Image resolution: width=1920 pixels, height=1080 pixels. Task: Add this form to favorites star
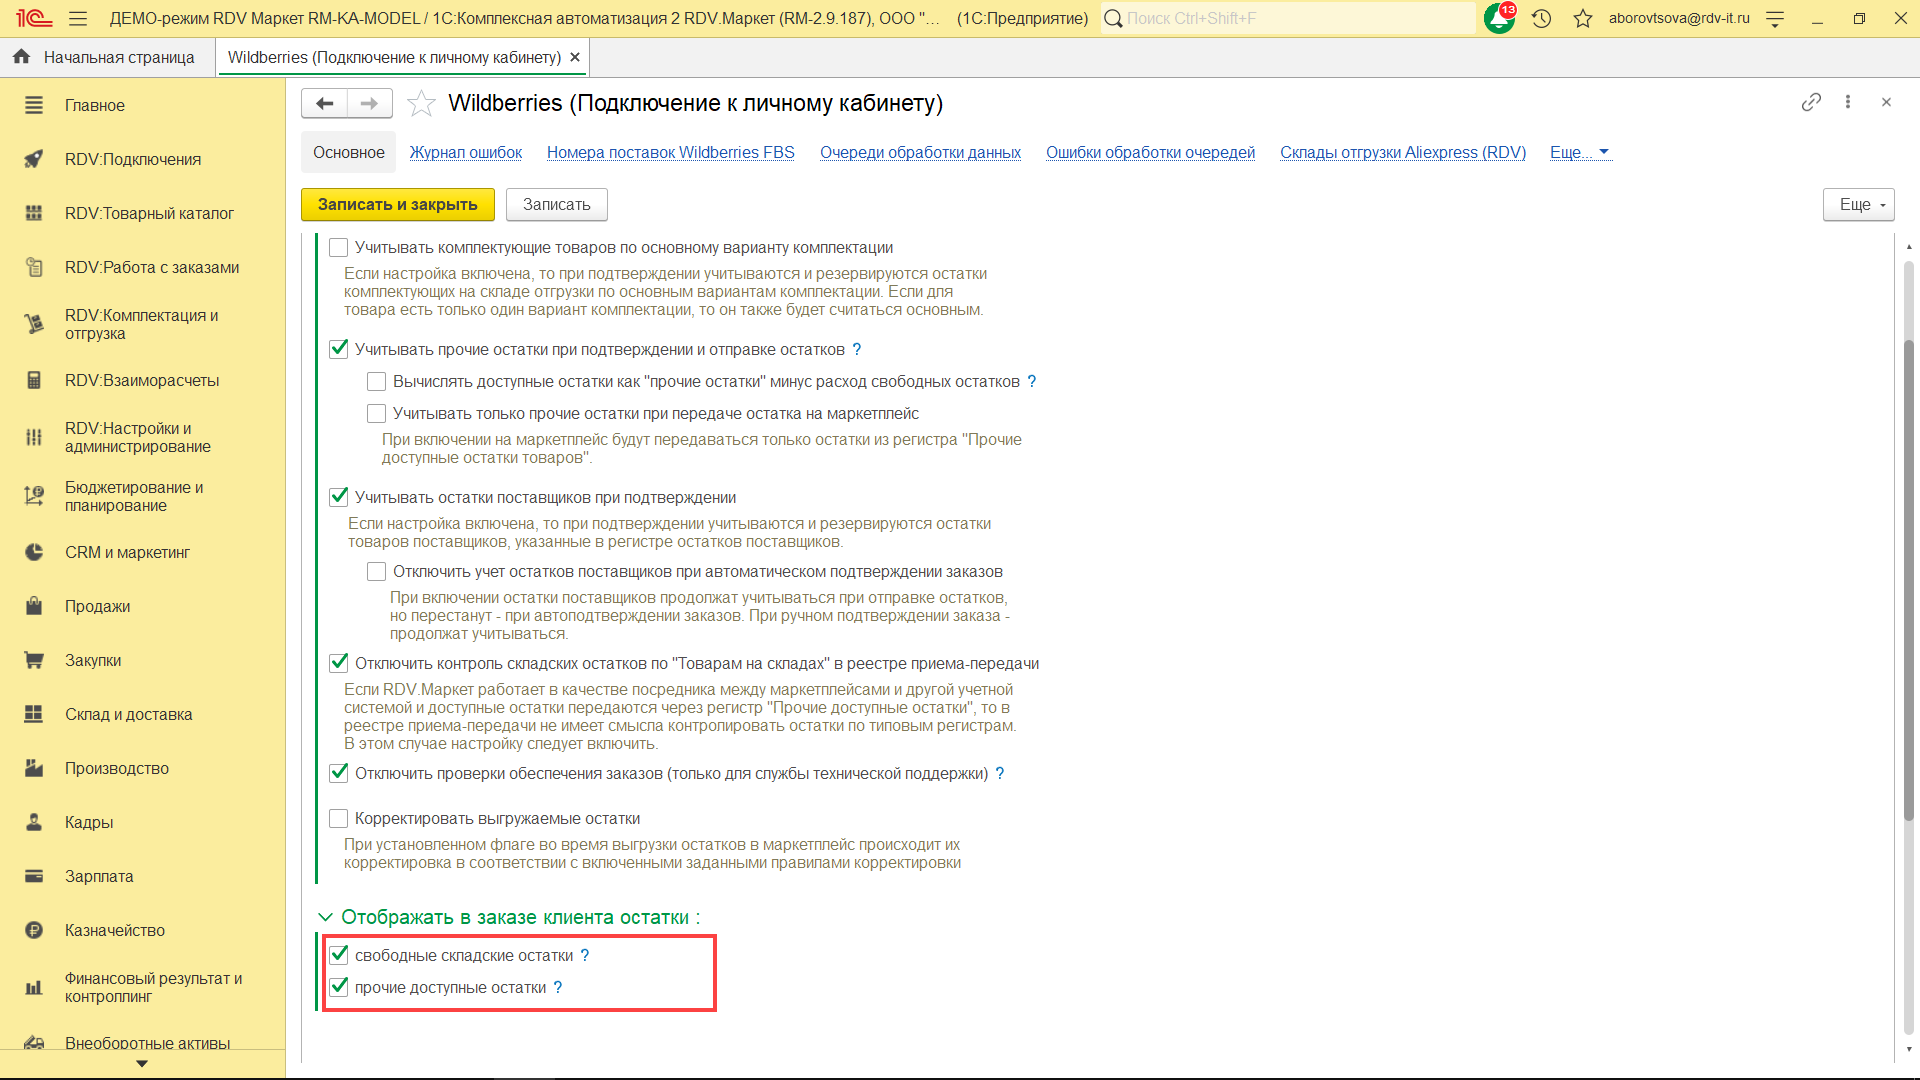(421, 103)
